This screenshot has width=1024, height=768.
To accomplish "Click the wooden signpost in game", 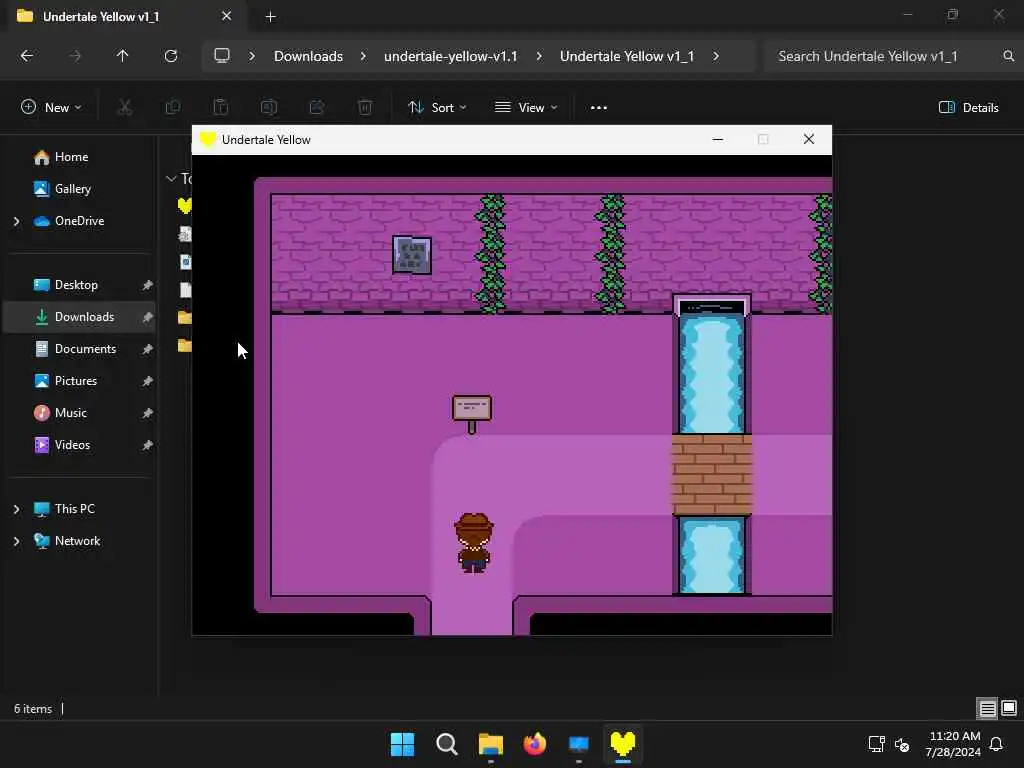I will click(472, 415).
